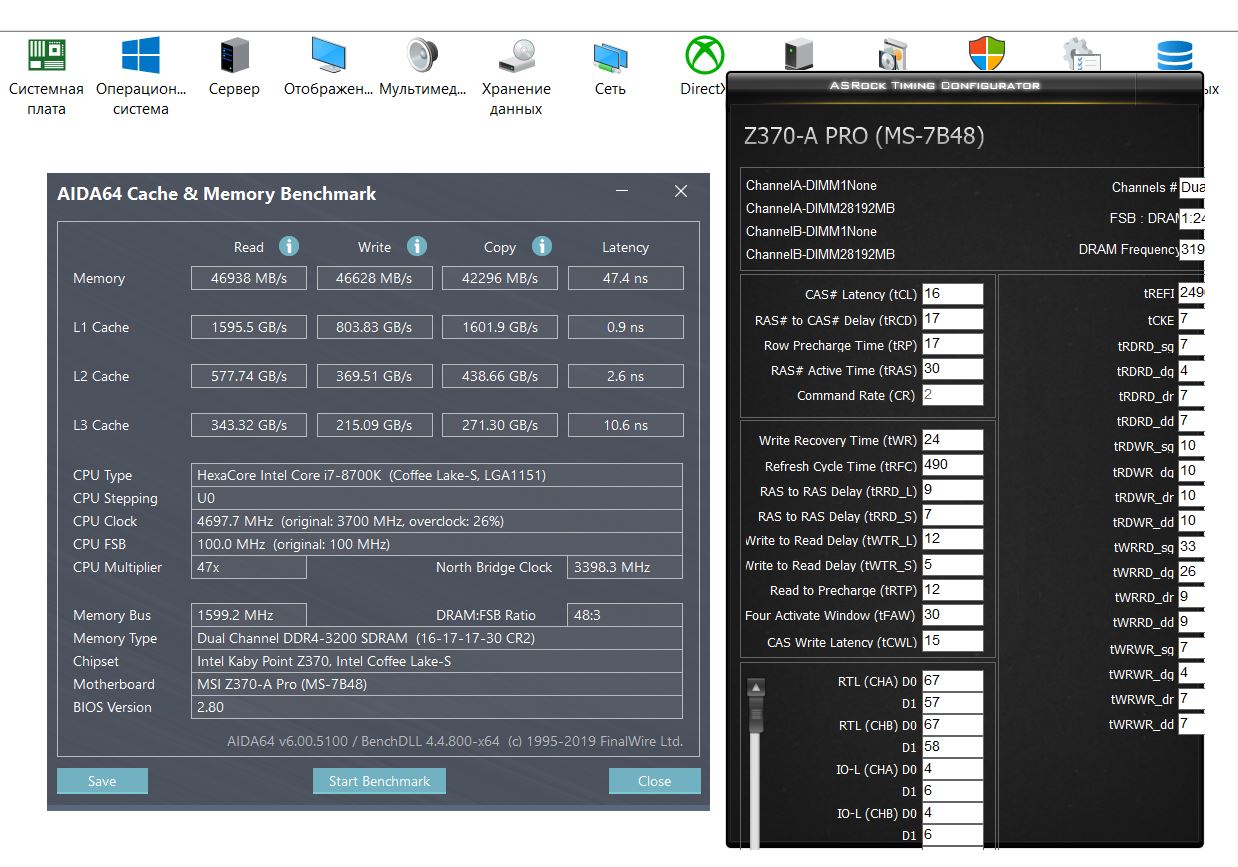The image size is (1238, 867).
Task: Click the Memory Type Dual Channel DDR4-3200 value
Action: pyautogui.click(x=437, y=638)
